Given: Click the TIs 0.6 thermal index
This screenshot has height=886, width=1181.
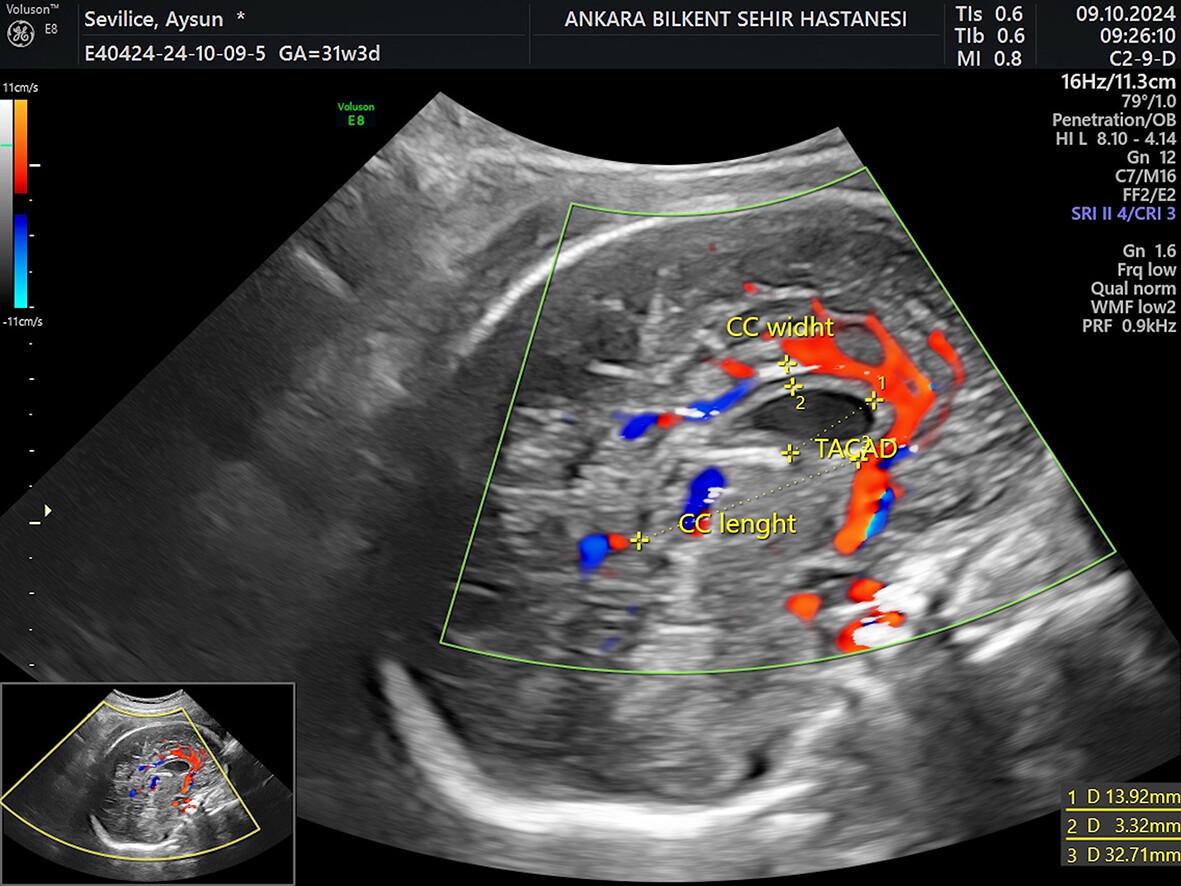Looking at the screenshot, I should (990, 14).
